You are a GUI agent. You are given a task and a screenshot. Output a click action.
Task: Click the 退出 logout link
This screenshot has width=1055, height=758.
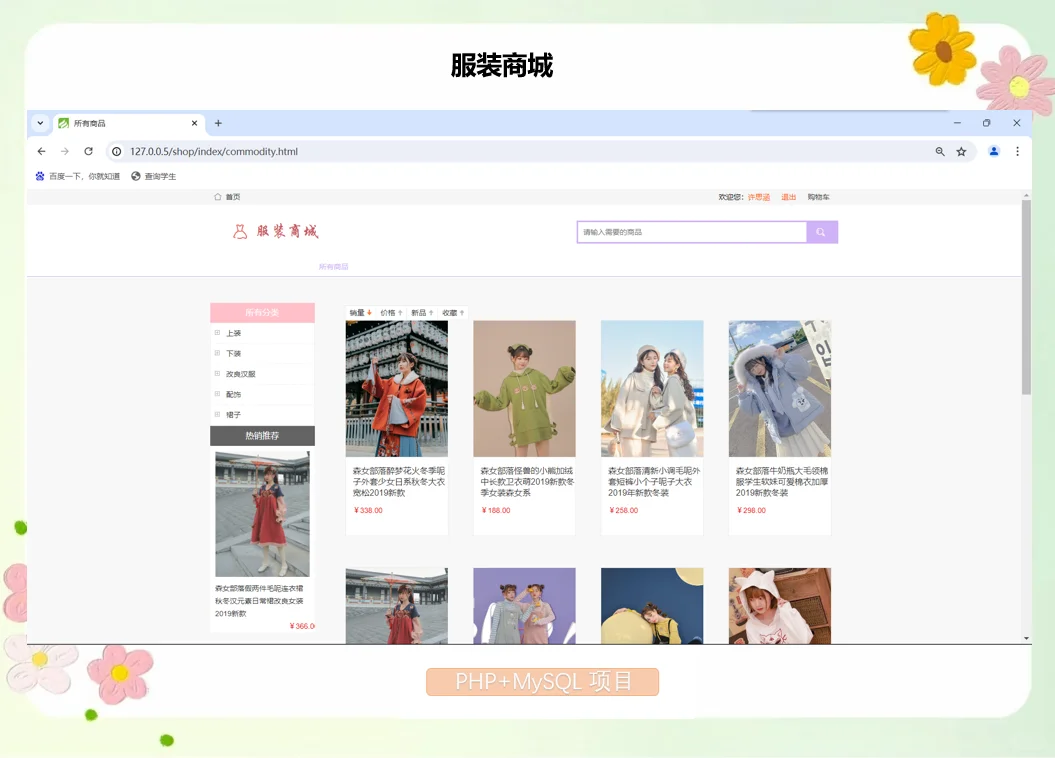788,196
